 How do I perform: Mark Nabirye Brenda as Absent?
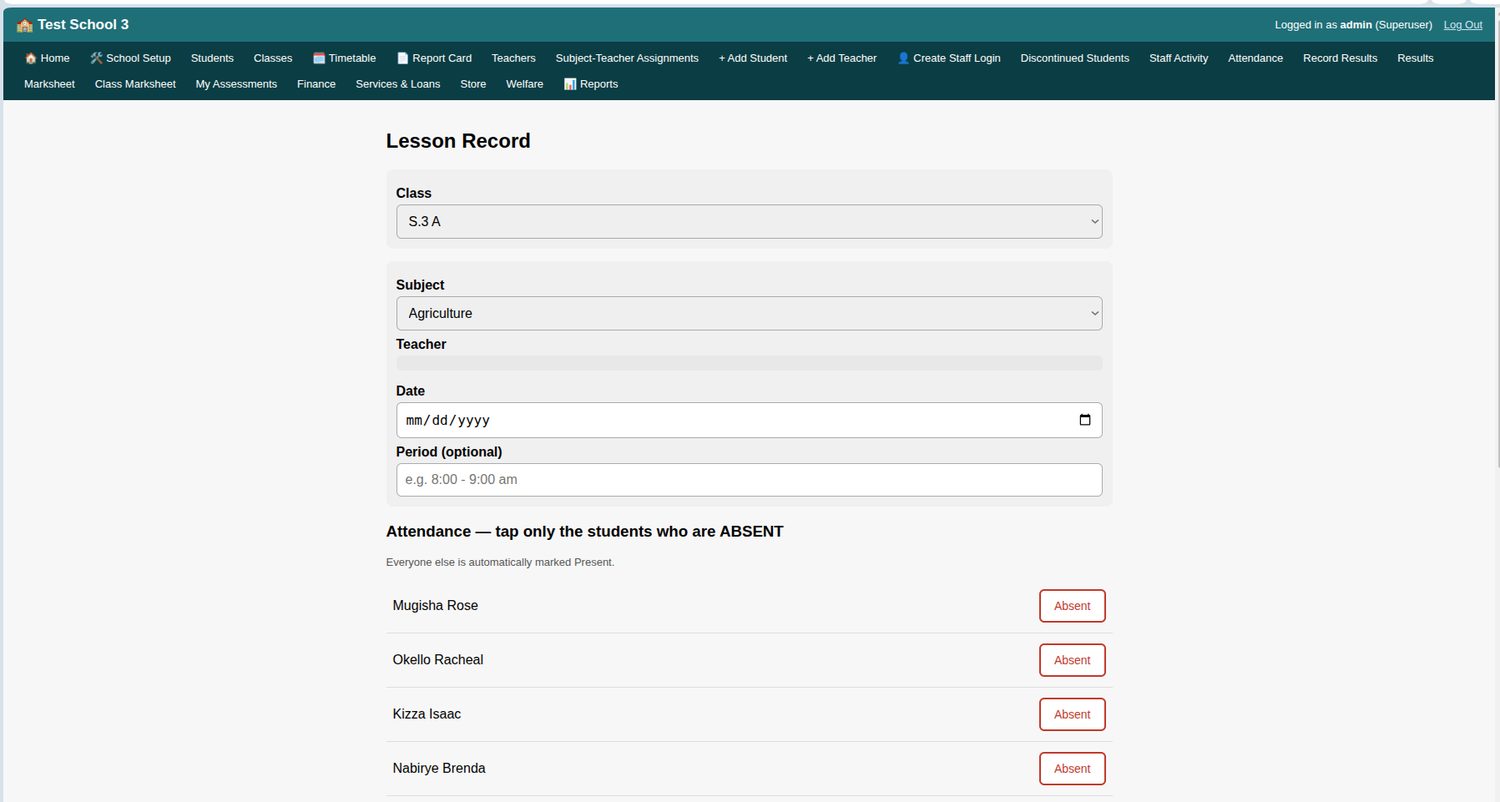1072,768
